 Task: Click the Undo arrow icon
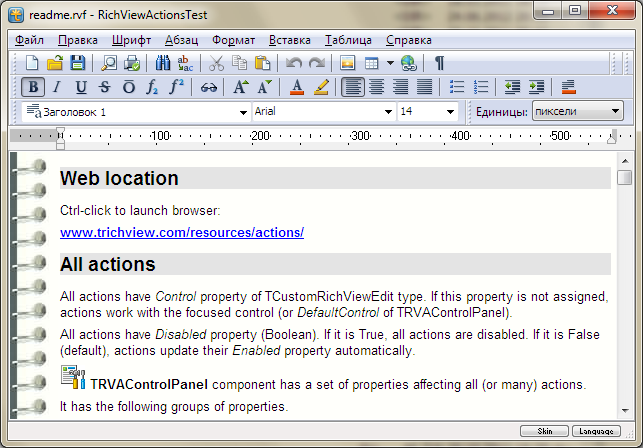click(294, 63)
